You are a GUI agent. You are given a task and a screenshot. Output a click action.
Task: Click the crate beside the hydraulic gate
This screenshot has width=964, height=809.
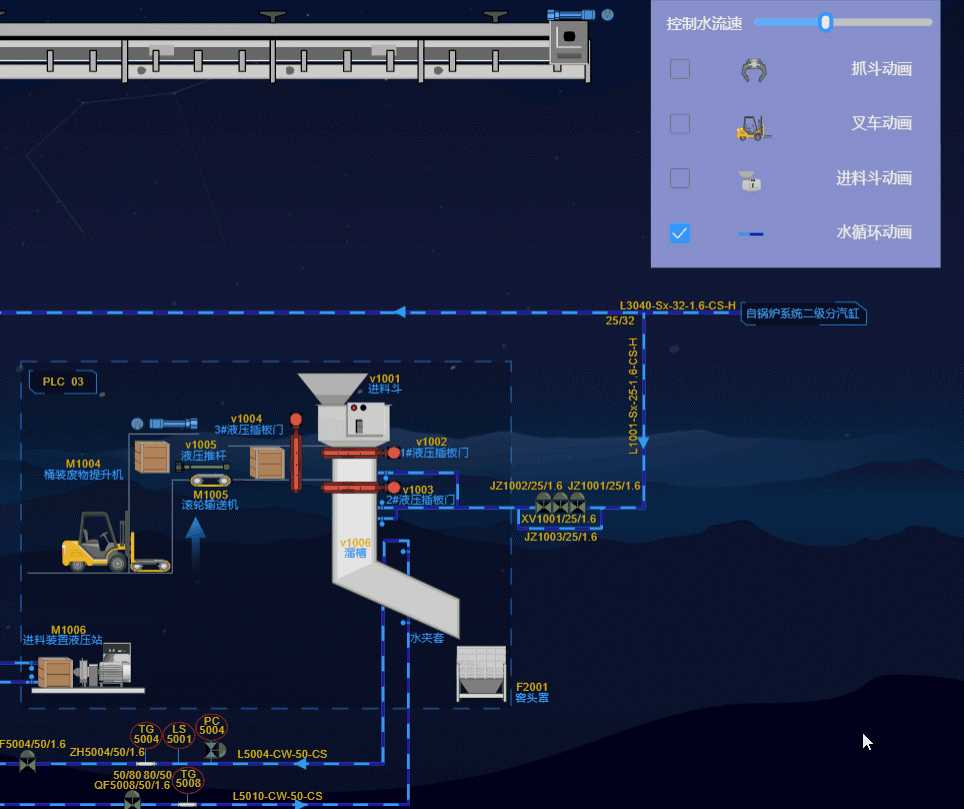267,463
